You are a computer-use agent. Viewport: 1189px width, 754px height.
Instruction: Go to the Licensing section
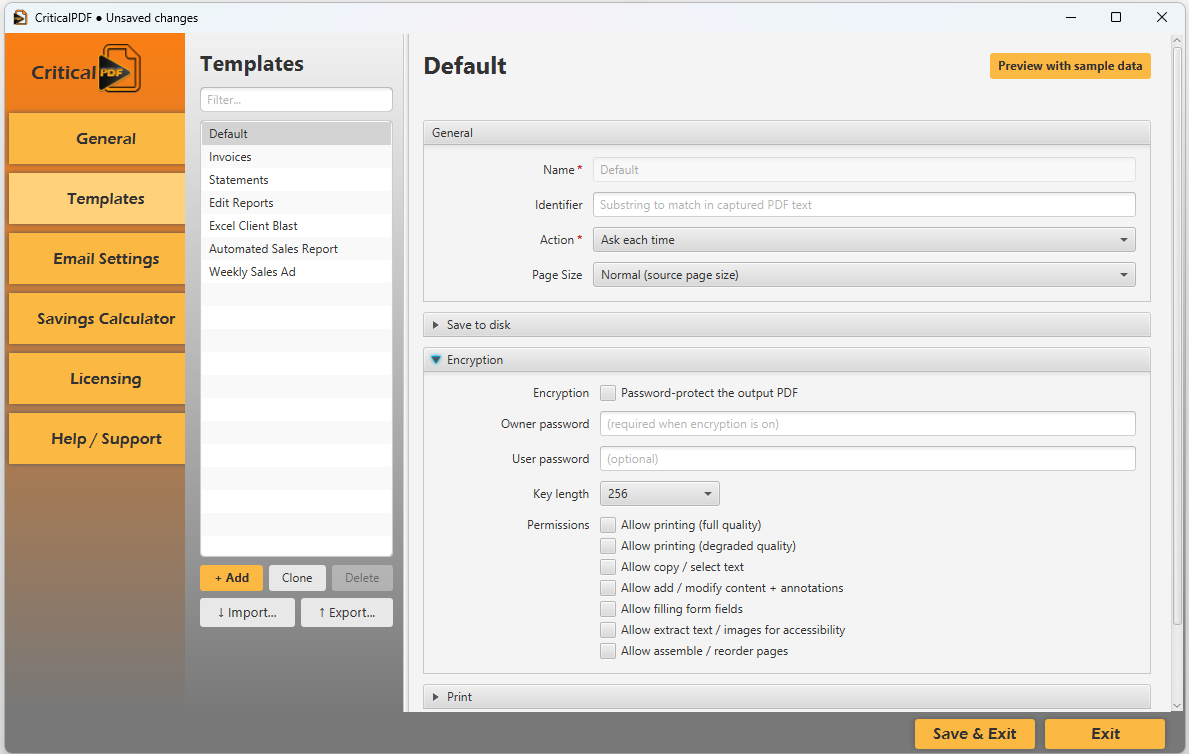pos(97,379)
